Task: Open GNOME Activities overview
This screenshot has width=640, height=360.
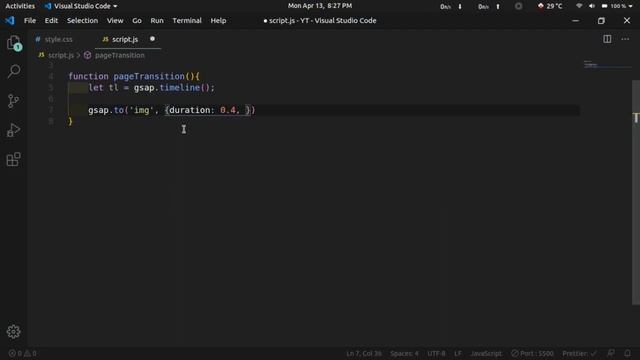Action: (x=20, y=6)
